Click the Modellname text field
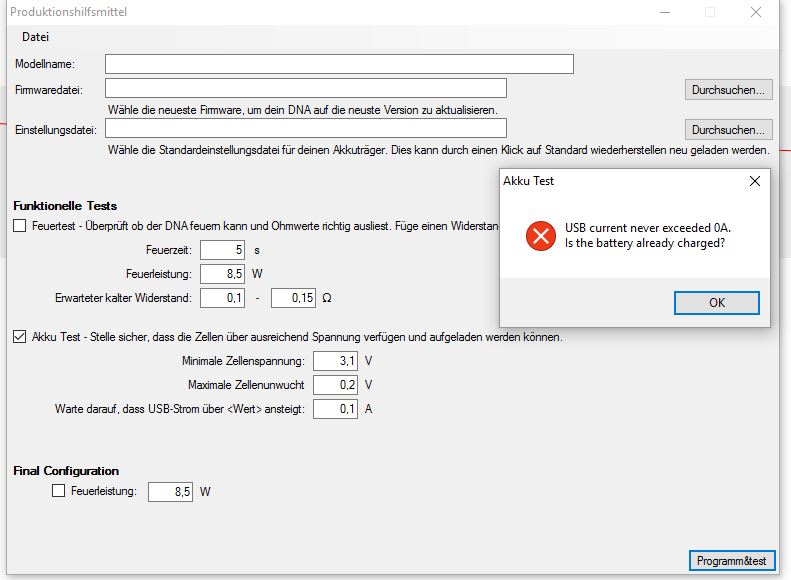 coord(339,64)
